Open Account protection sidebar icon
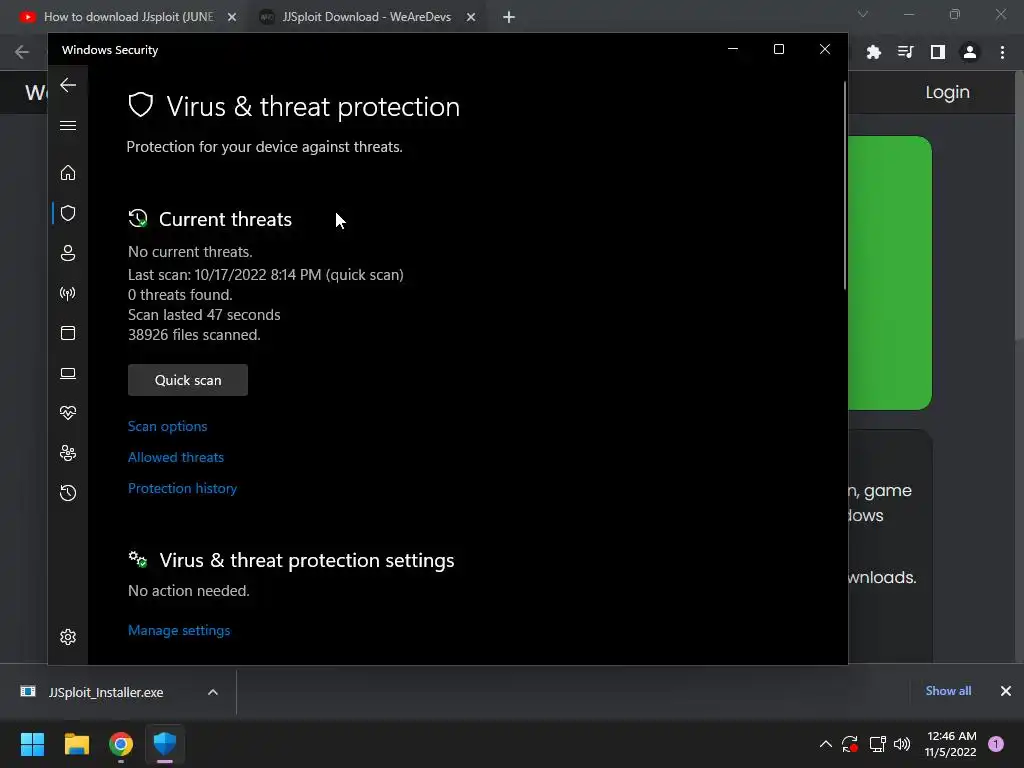This screenshot has height=768, width=1024. click(68, 253)
